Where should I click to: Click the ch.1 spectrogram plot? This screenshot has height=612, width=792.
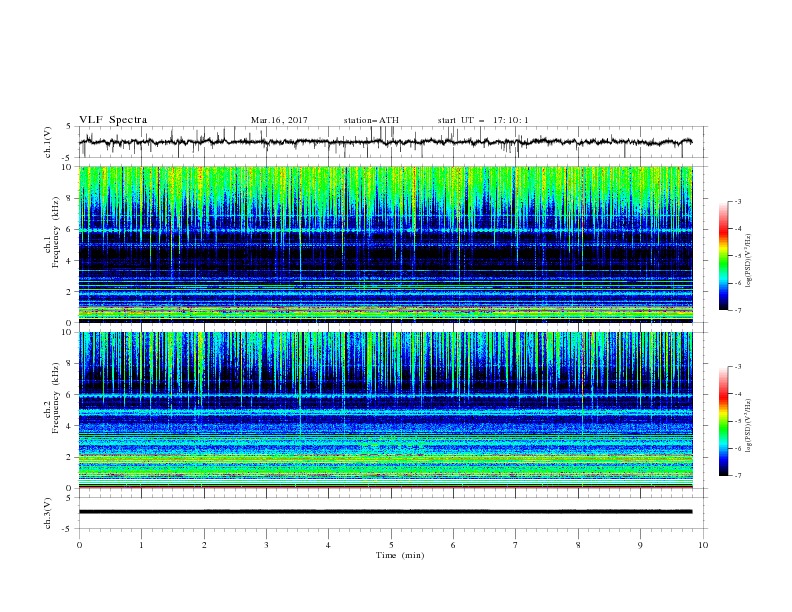tap(385, 244)
